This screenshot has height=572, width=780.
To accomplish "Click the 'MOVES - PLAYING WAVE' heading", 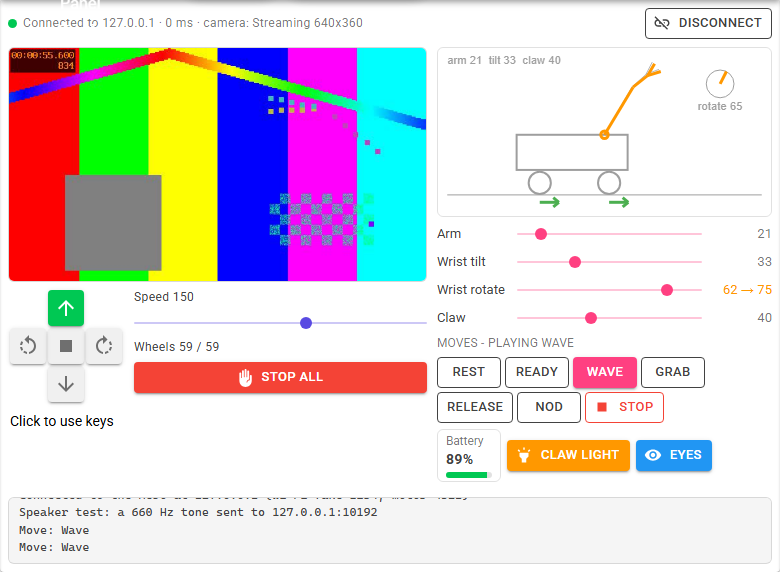I will pyautogui.click(x=505, y=343).
